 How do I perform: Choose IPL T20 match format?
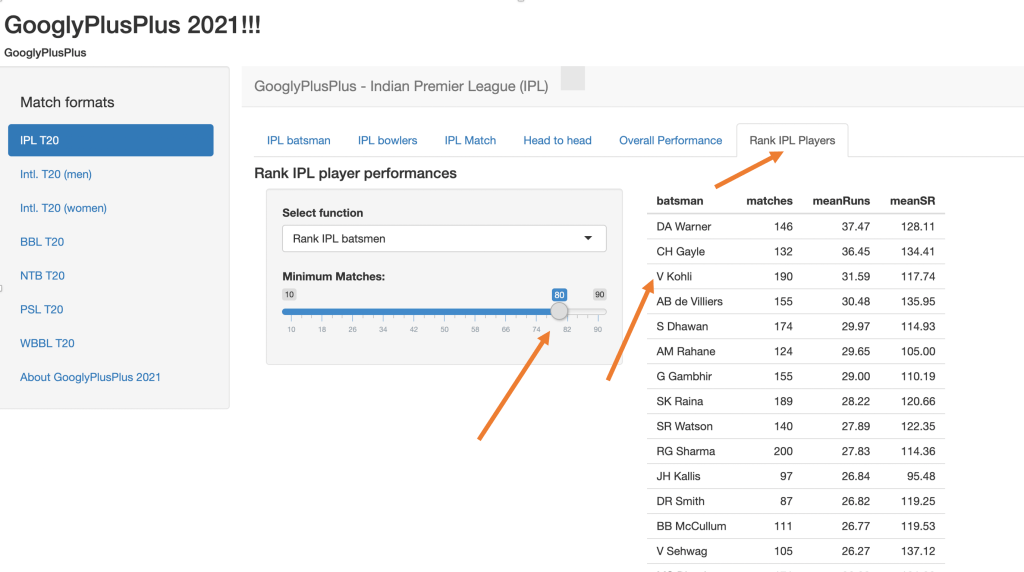110,140
